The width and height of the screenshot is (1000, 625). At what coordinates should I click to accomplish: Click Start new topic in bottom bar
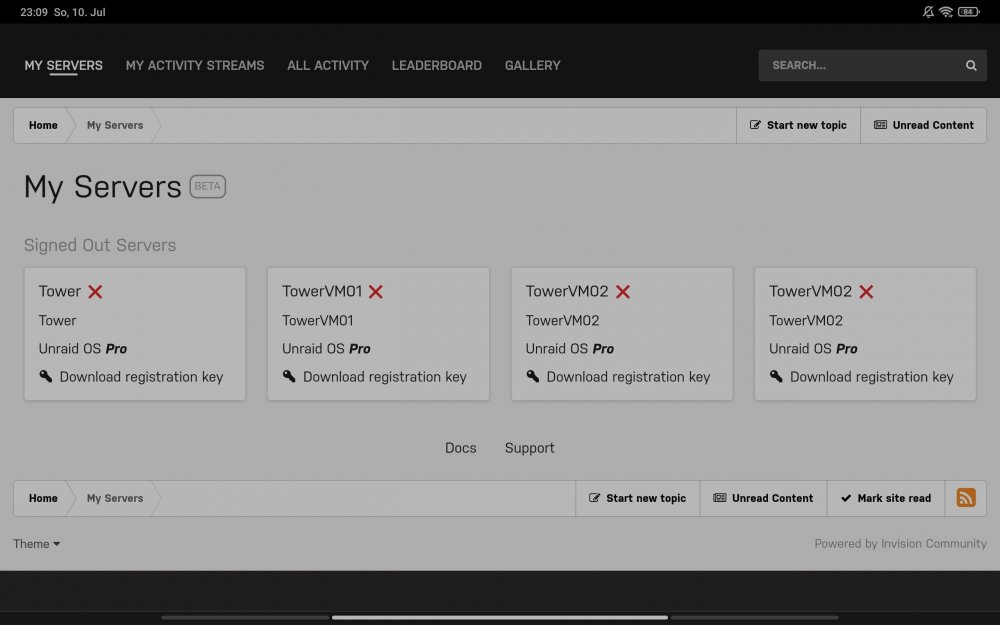pos(637,498)
